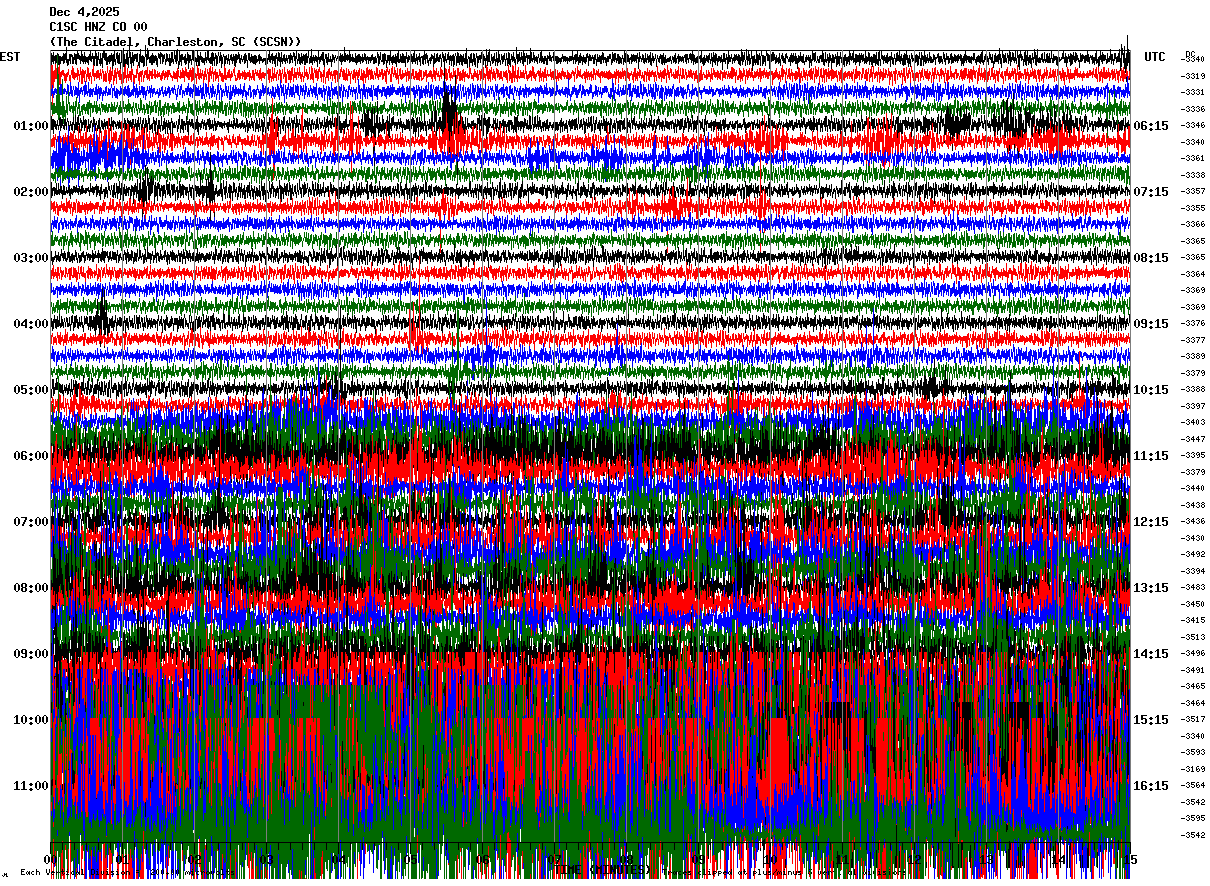The height and width of the screenshot is (886, 1210).
Task: Select the station code "C1SC HNZ CO 00"
Action: [98, 27]
